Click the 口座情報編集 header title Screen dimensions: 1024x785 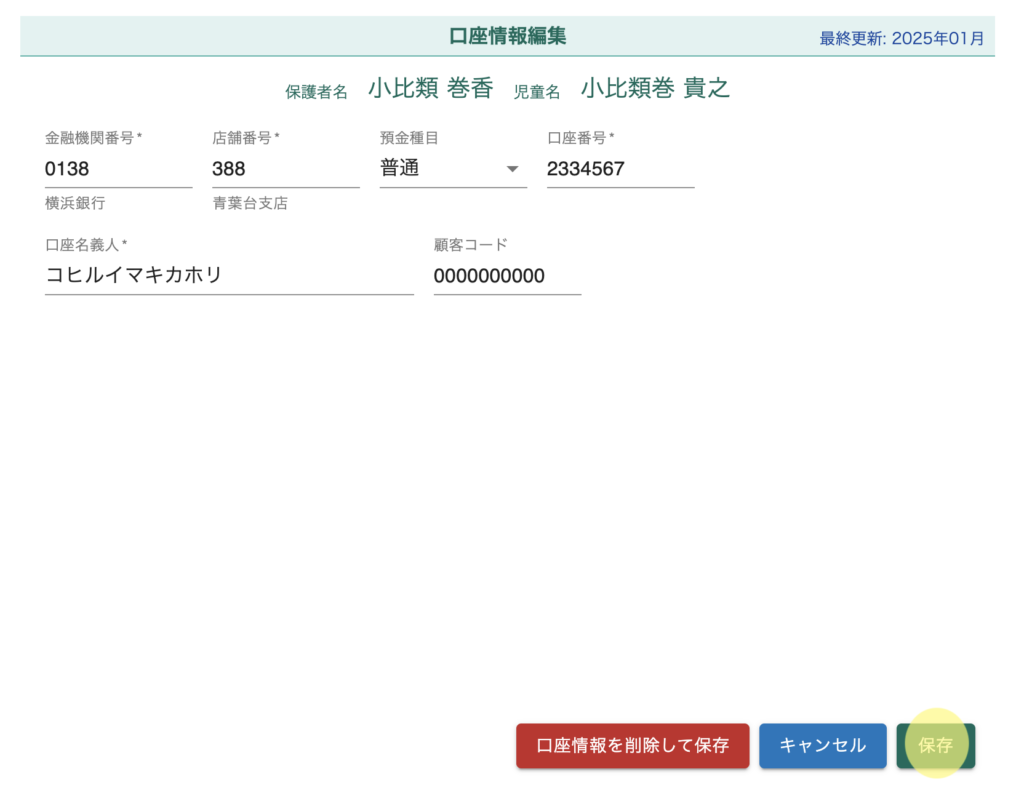pos(507,37)
